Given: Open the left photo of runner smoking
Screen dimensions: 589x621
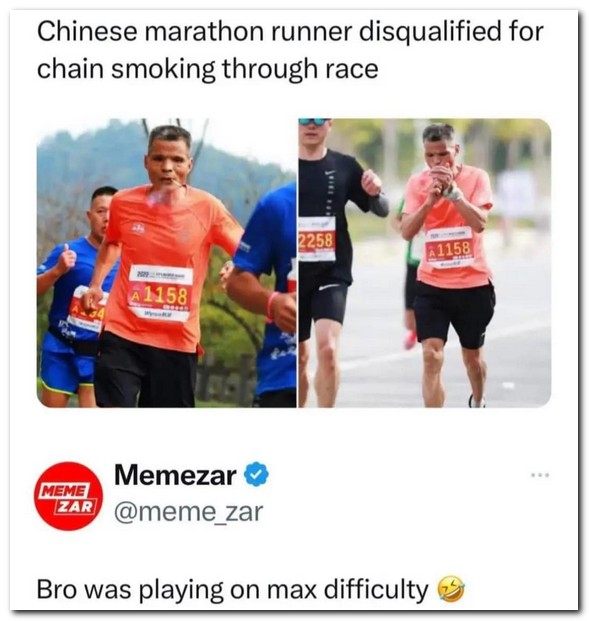Looking at the screenshot, I should click(166, 263).
